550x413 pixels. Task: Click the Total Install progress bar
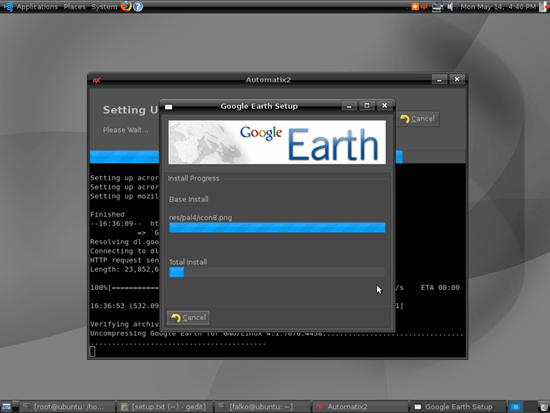(277, 272)
